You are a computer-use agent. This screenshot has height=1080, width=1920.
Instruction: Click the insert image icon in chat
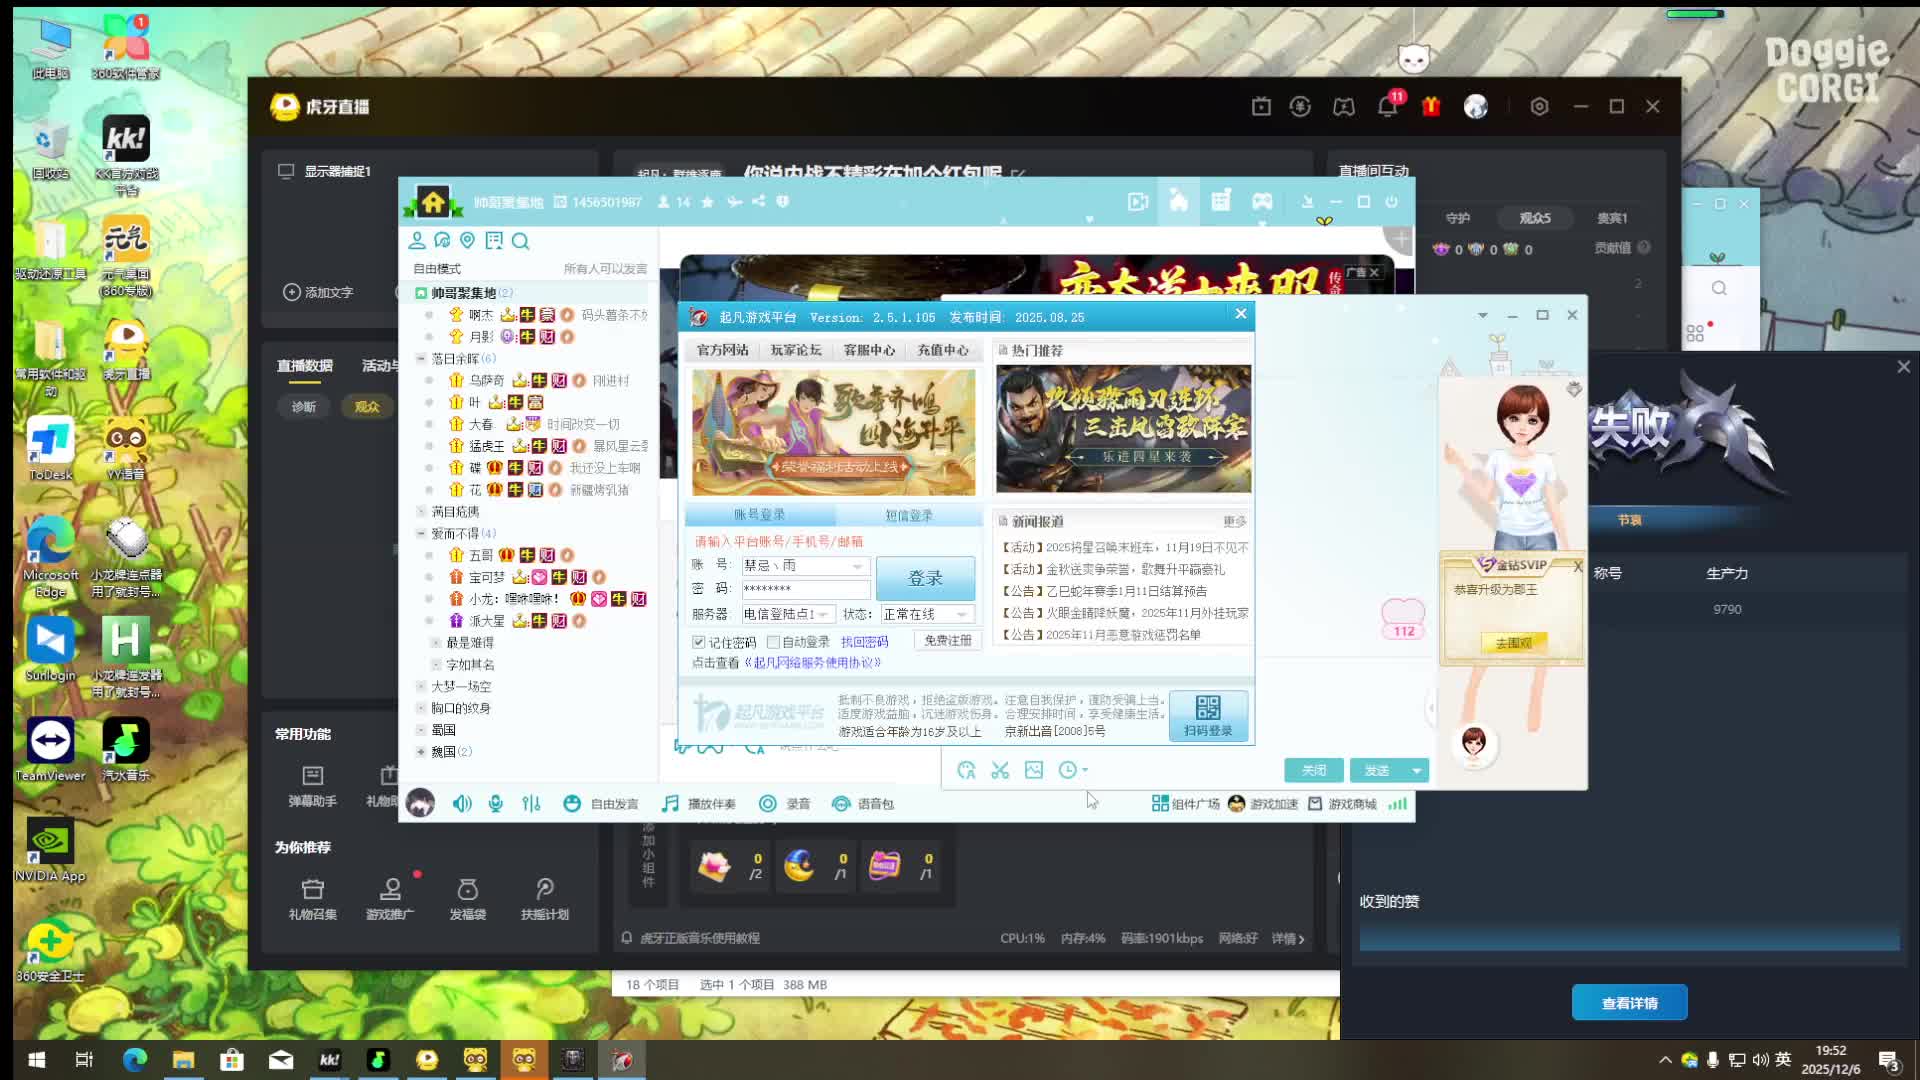click(x=1034, y=770)
